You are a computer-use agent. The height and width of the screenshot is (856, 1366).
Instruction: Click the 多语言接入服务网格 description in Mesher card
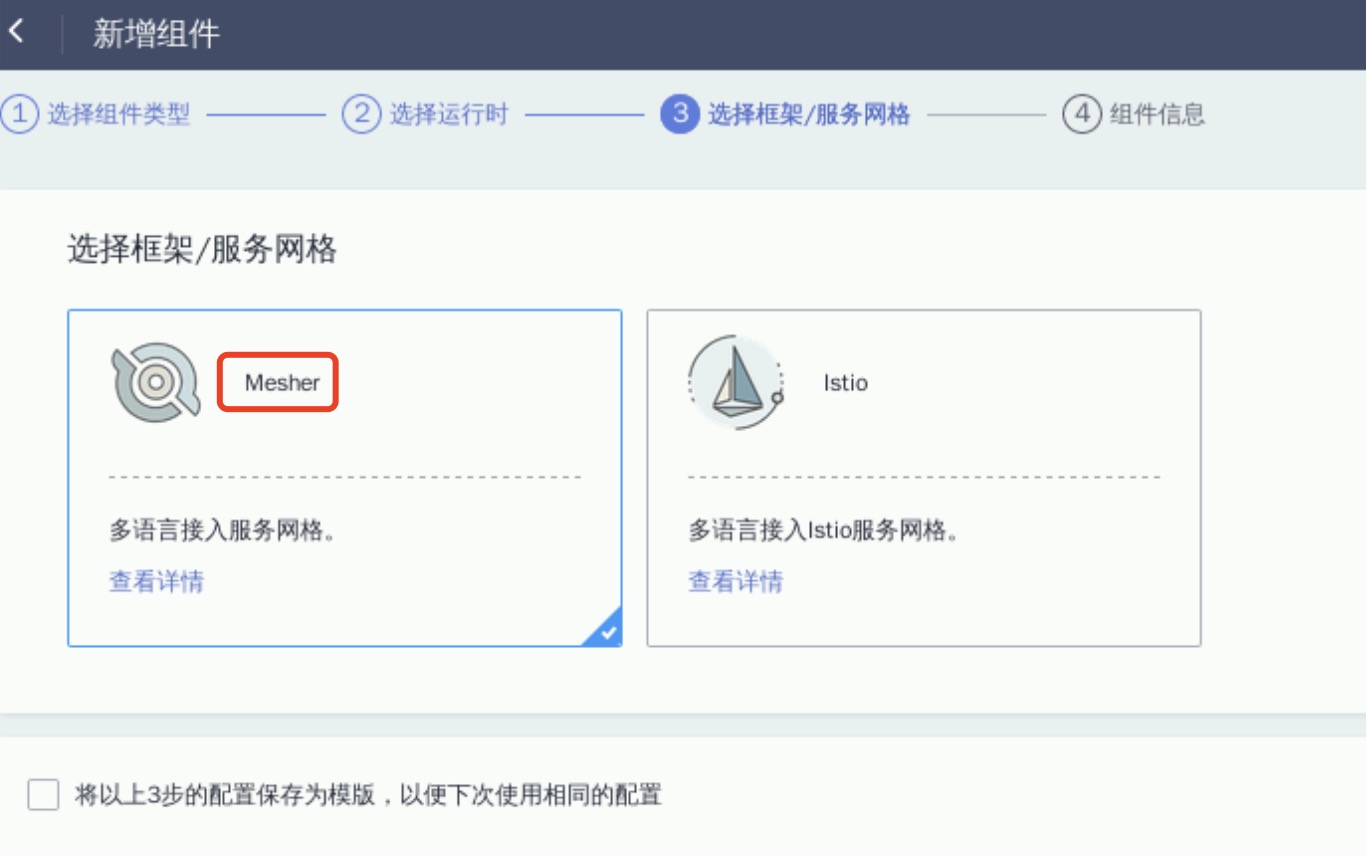pyautogui.click(x=222, y=530)
